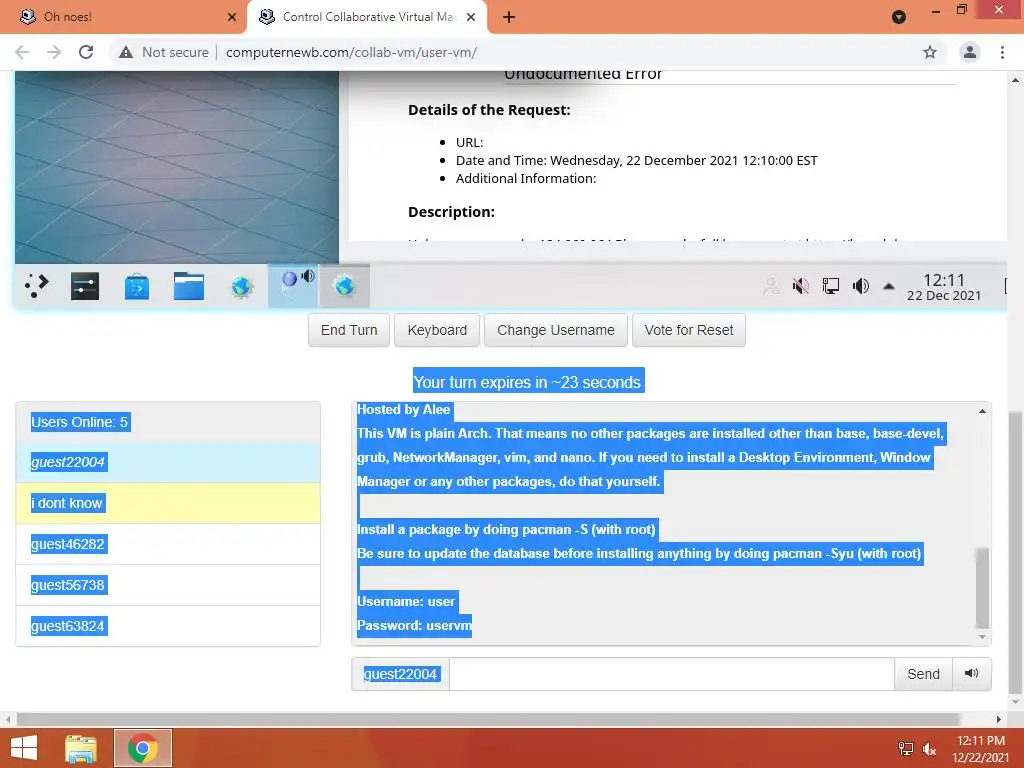Launch Discover store icon in VM taskbar

point(136,287)
